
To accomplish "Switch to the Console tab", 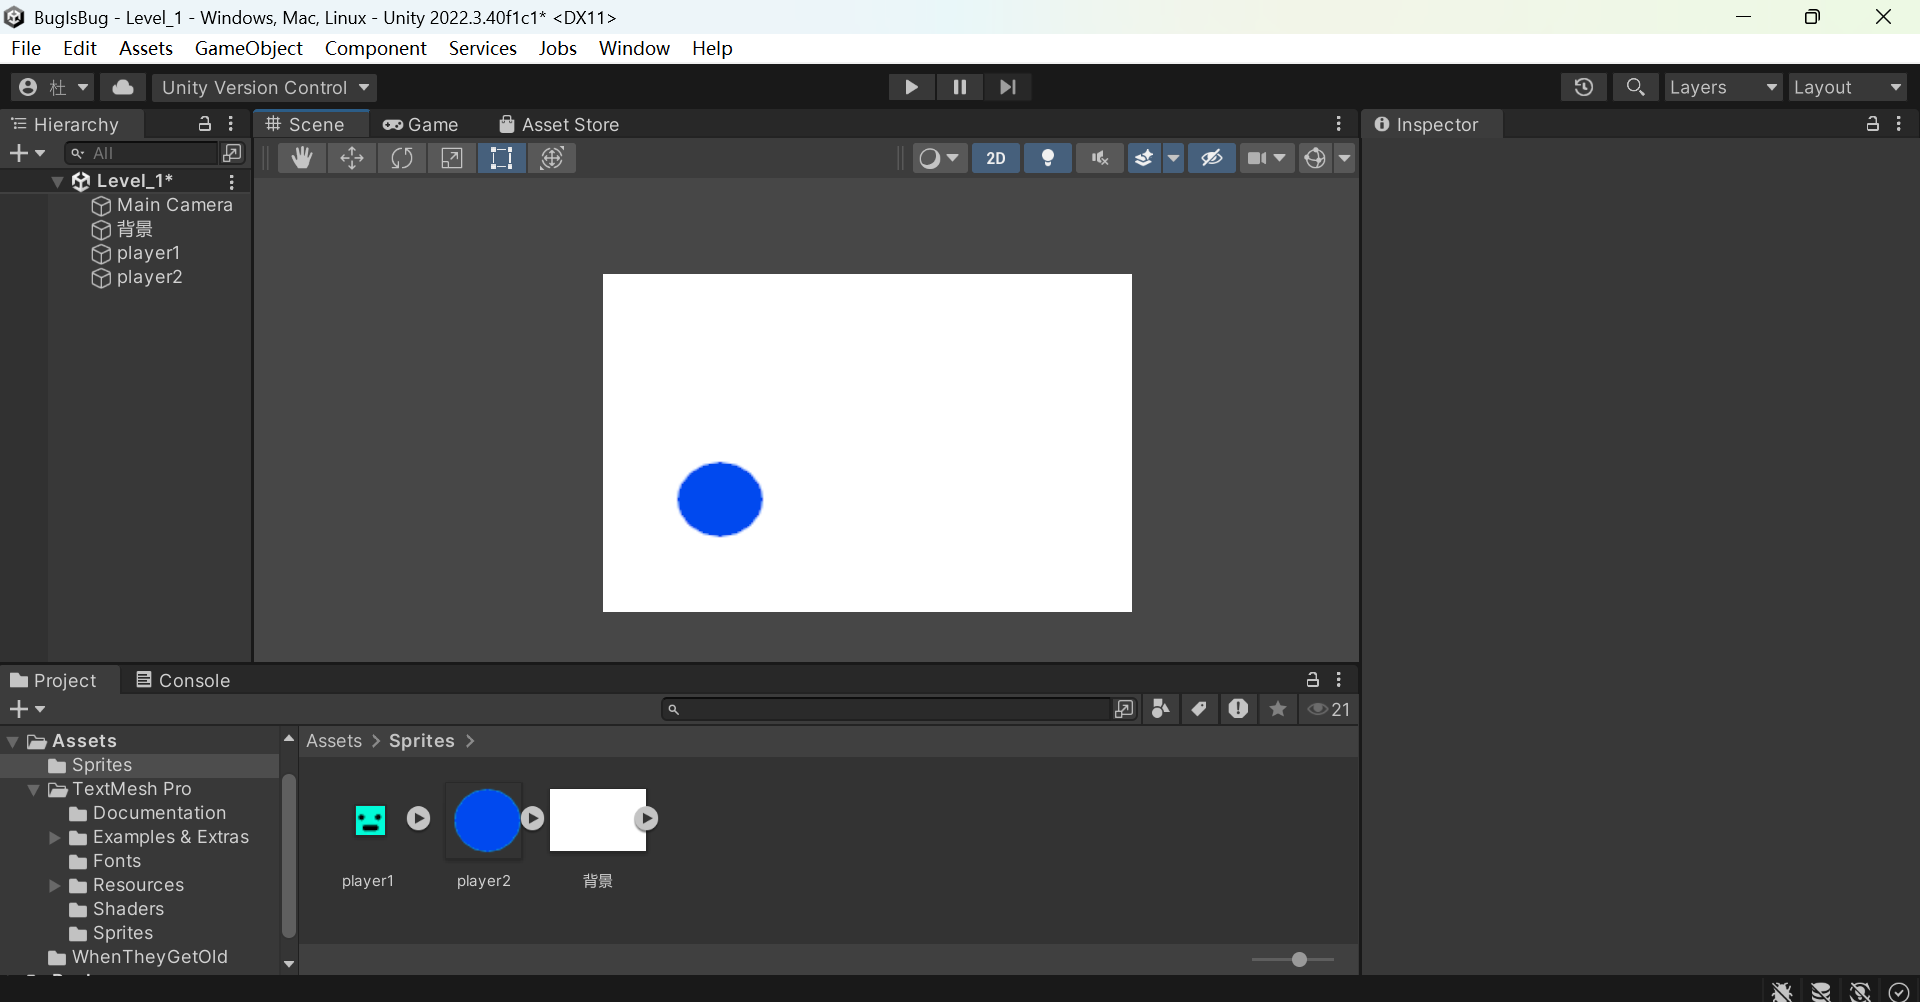I will (183, 680).
